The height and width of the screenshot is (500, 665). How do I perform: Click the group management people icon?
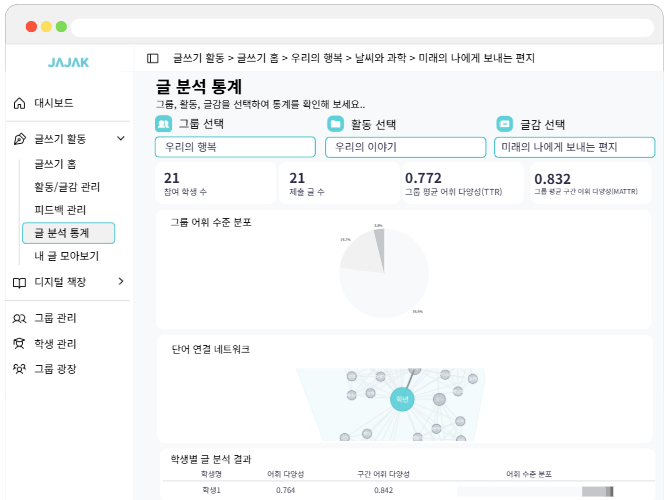(20, 318)
